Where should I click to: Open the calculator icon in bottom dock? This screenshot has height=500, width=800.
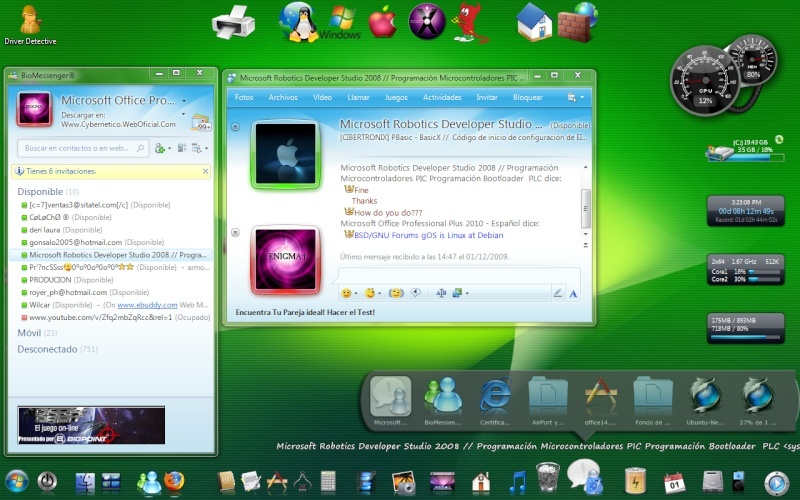(328, 481)
